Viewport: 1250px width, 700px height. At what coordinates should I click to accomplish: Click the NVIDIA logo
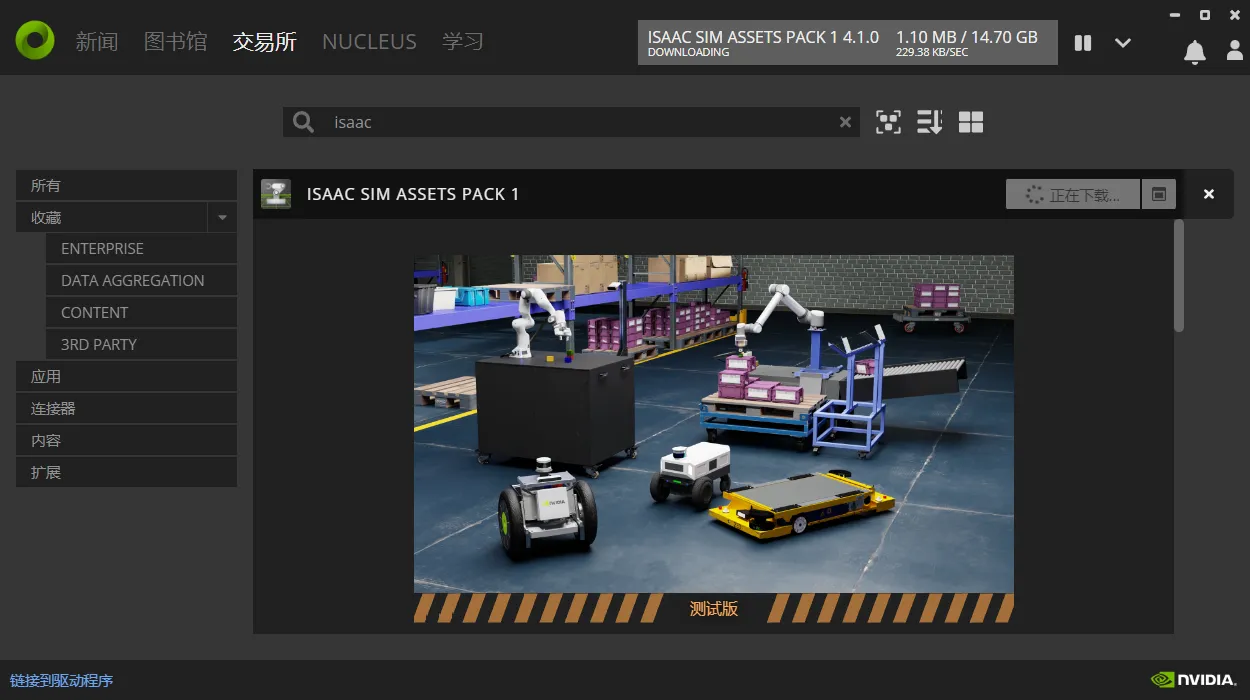1193,680
